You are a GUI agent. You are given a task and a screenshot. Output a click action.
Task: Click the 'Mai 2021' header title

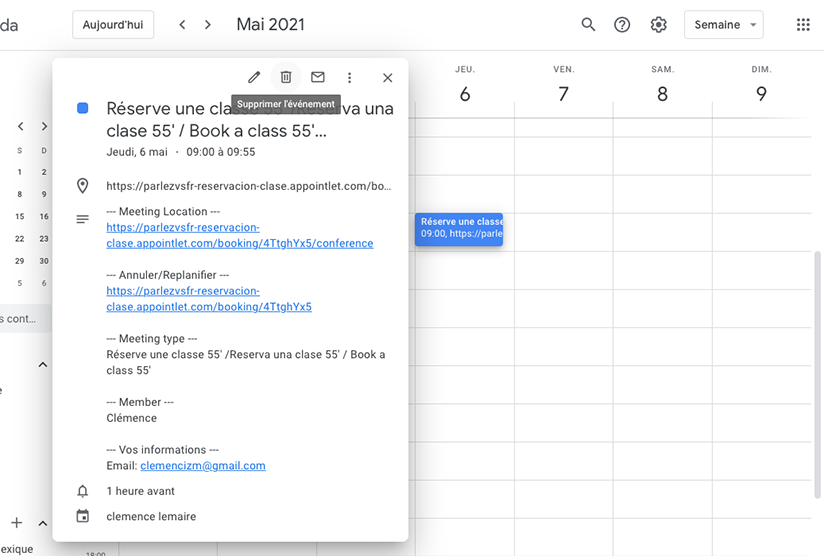click(270, 25)
